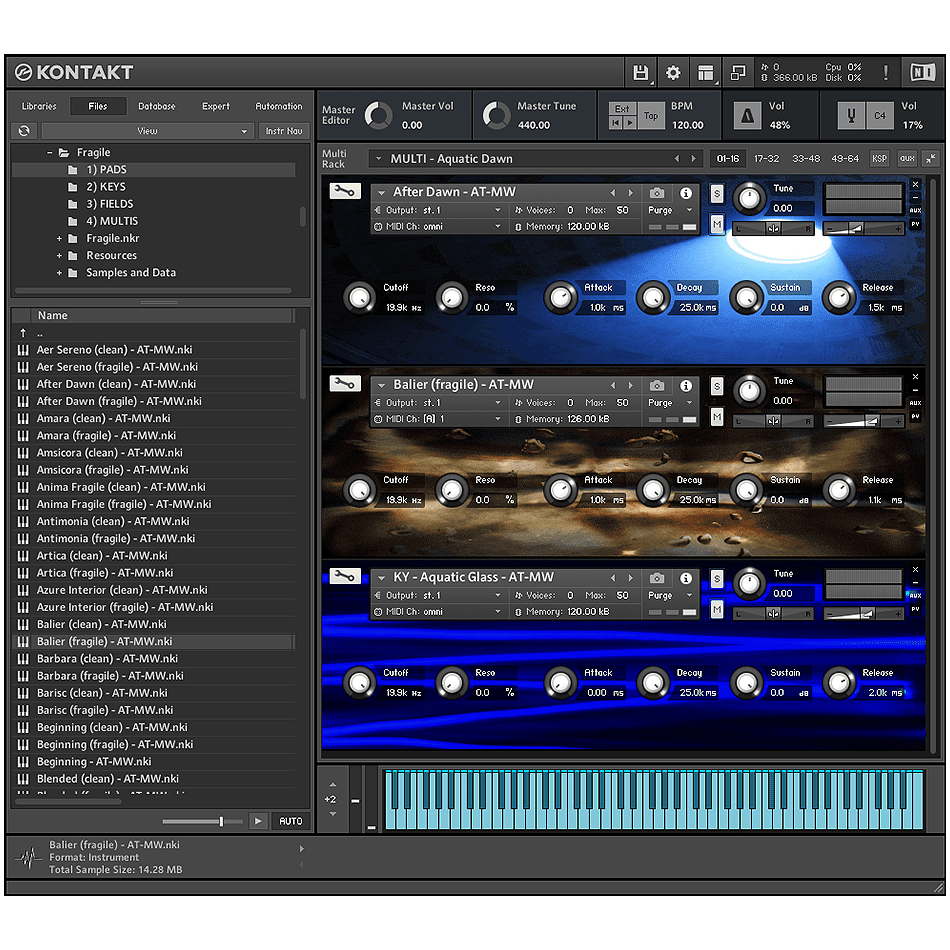Open wrench editor for Balier (fragile) instrument
Screen dimensions: 950x950
click(345, 384)
